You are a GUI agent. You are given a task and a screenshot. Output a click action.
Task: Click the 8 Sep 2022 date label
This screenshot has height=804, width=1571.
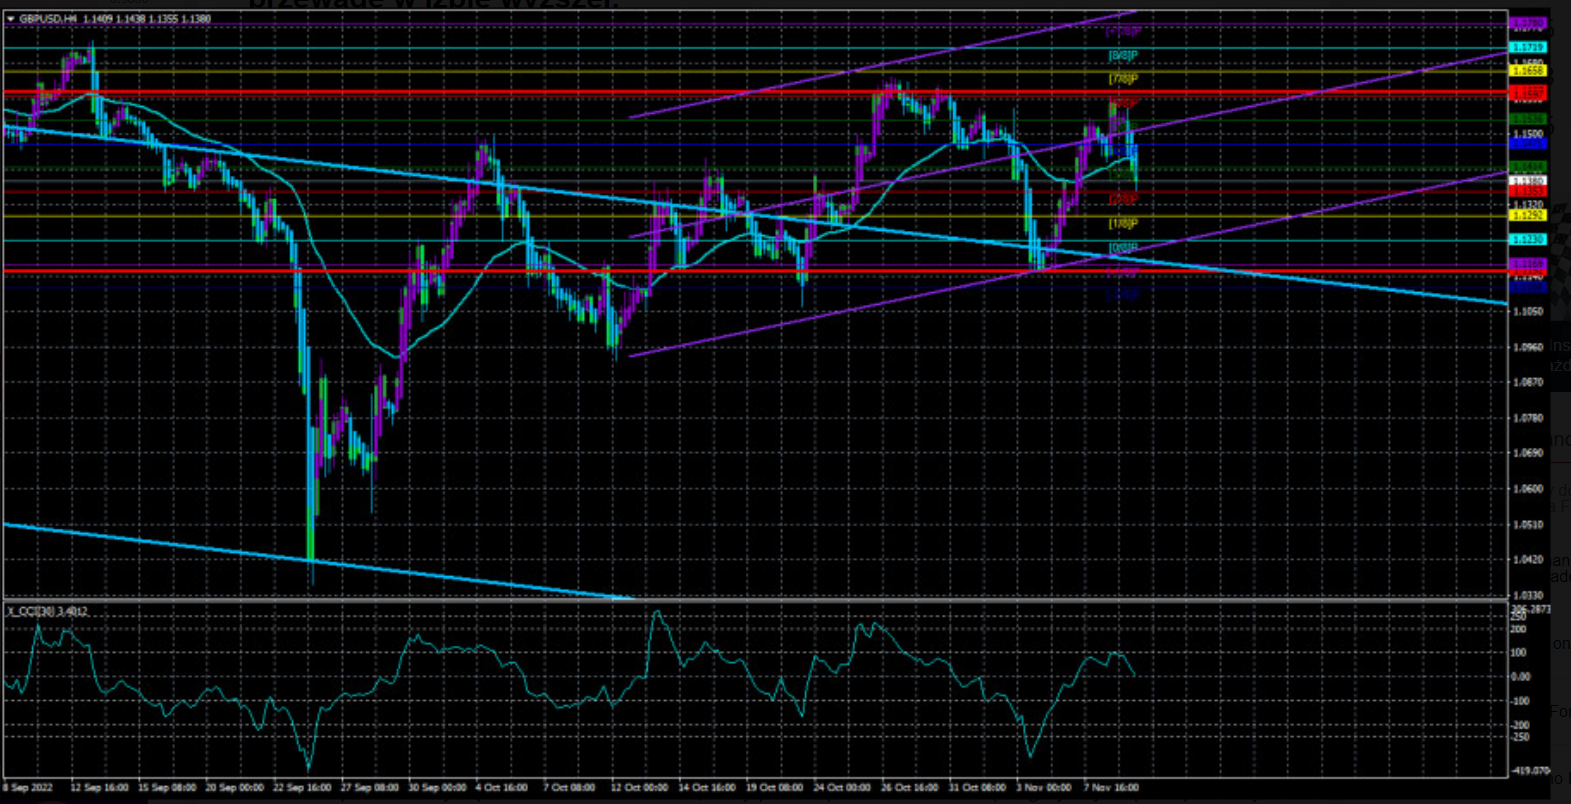click(x=29, y=788)
